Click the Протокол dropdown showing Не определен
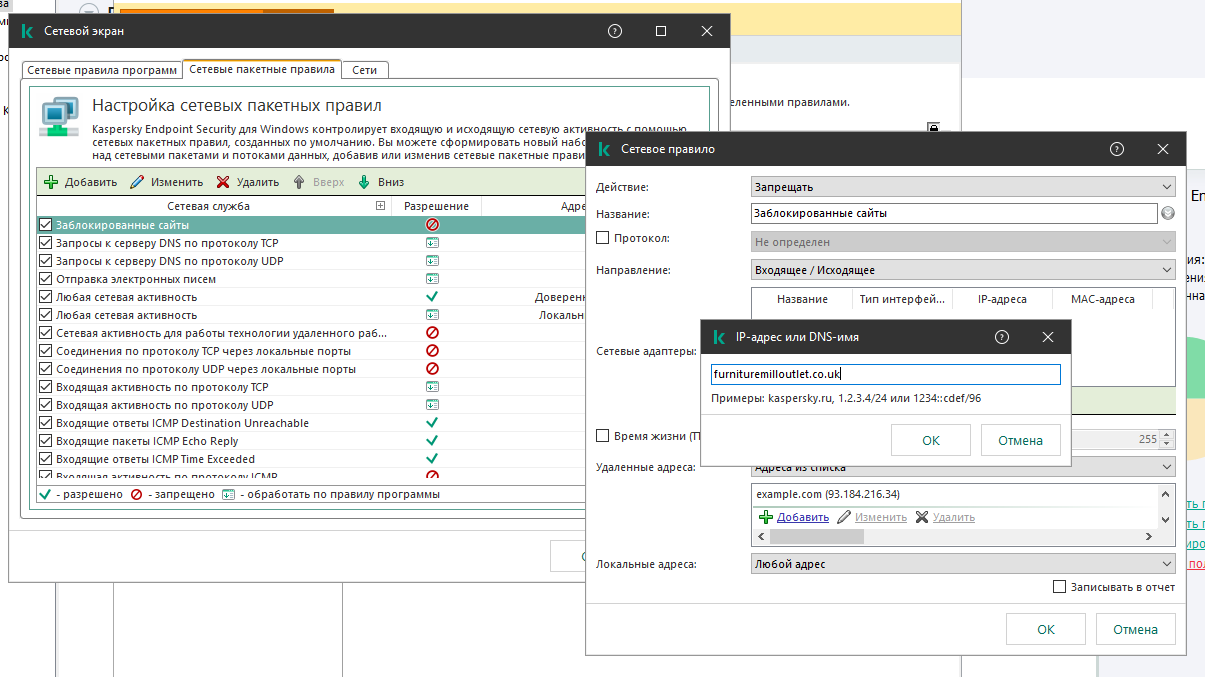 point(963,242)
